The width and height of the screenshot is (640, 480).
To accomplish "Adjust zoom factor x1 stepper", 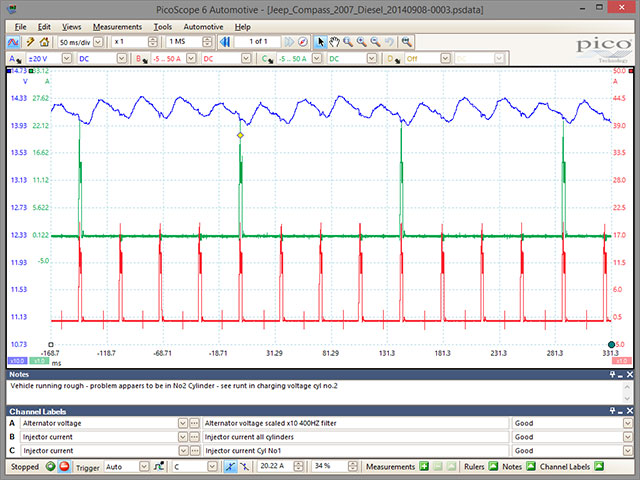I will (153, 42).
